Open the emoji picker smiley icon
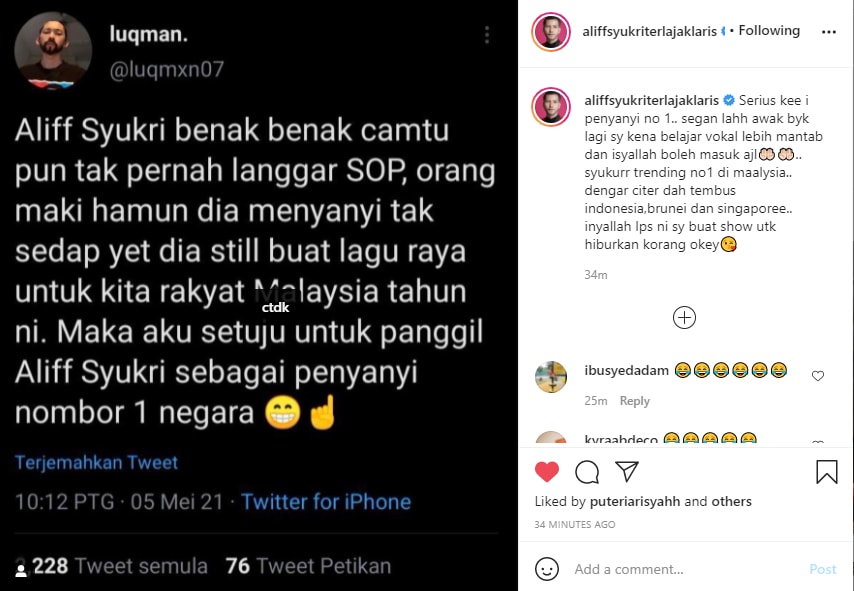 click(547, 569)
